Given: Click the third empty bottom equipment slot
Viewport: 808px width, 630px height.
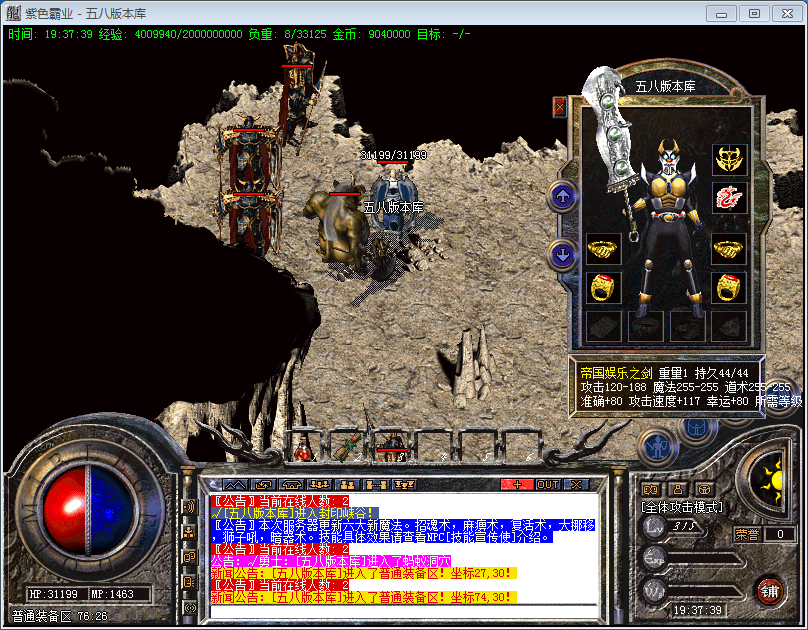Looking at the screenshot, I should [x=687, y=326].
